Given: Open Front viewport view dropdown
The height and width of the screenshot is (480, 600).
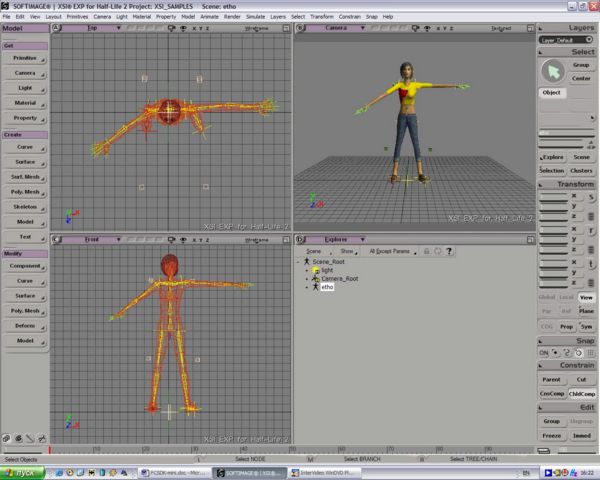Looking at the screenshot, I should pos(93,240).
